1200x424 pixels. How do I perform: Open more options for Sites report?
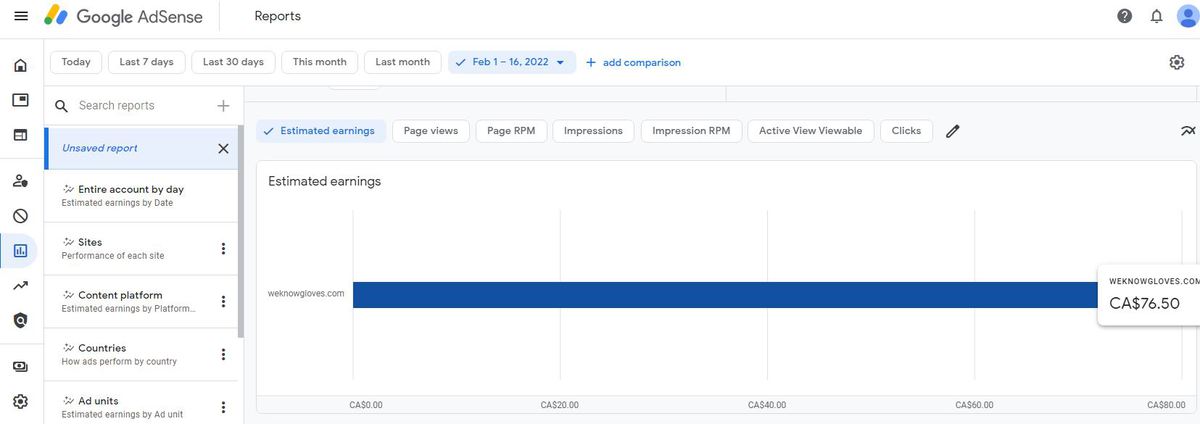[x=223, y=249]
